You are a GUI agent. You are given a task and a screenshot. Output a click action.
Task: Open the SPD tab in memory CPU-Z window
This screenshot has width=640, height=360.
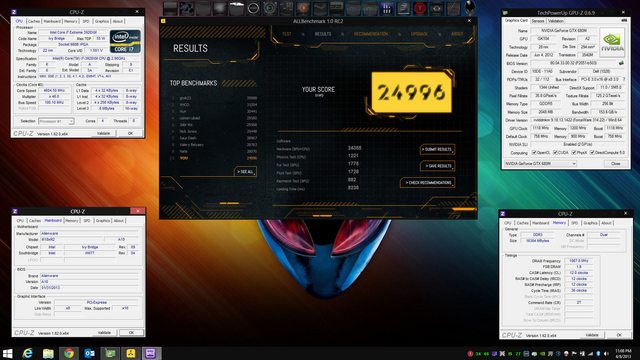click(x=574, y=223)
